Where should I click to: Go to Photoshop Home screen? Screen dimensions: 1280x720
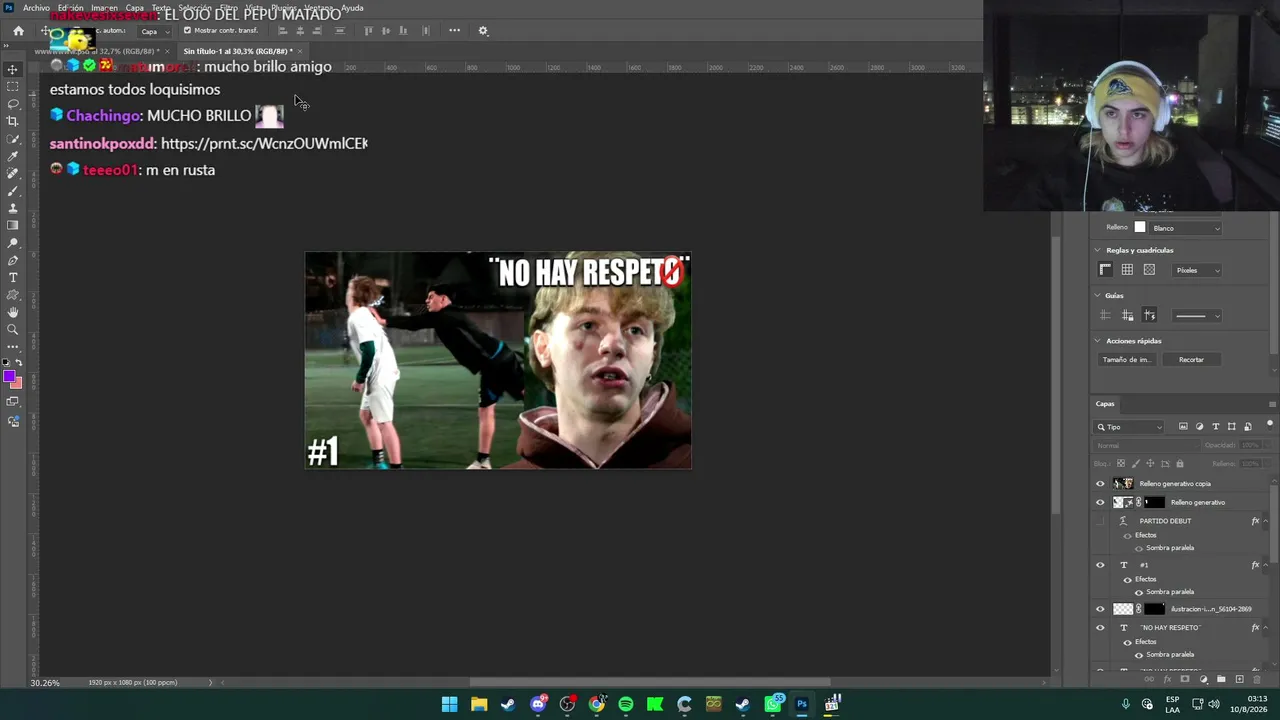18,31
